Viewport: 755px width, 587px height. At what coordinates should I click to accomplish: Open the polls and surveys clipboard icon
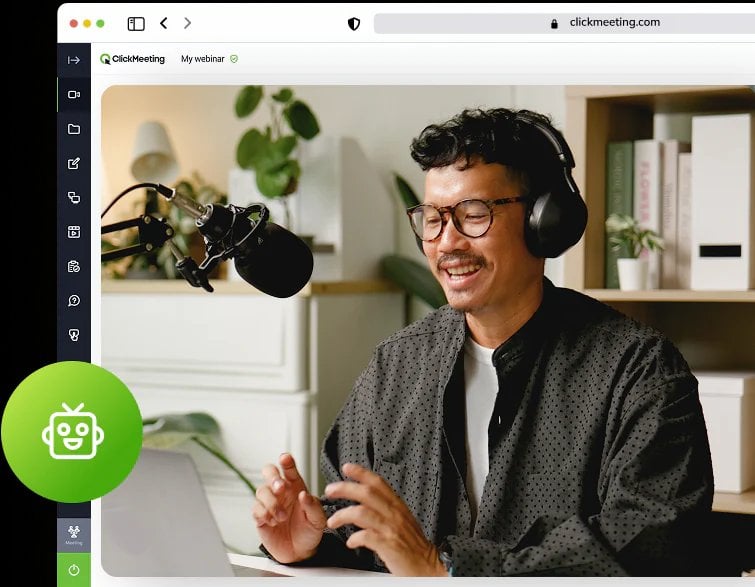74,266
